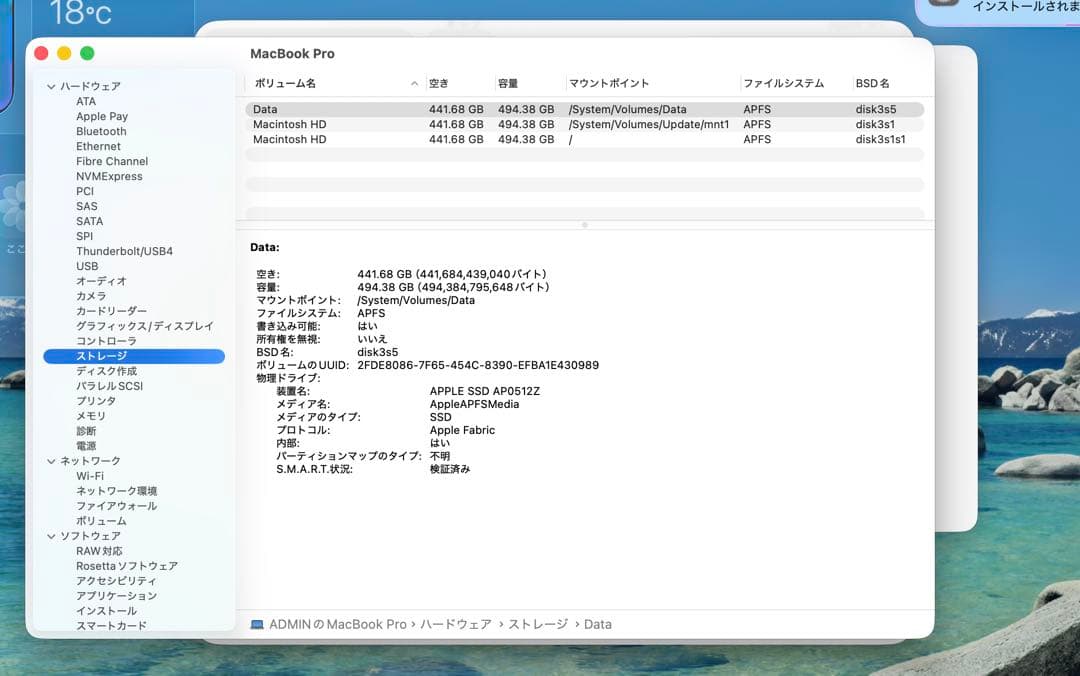Collapse the ハードウェア section
1080x676 pixels.
click(x=51, y=87)
